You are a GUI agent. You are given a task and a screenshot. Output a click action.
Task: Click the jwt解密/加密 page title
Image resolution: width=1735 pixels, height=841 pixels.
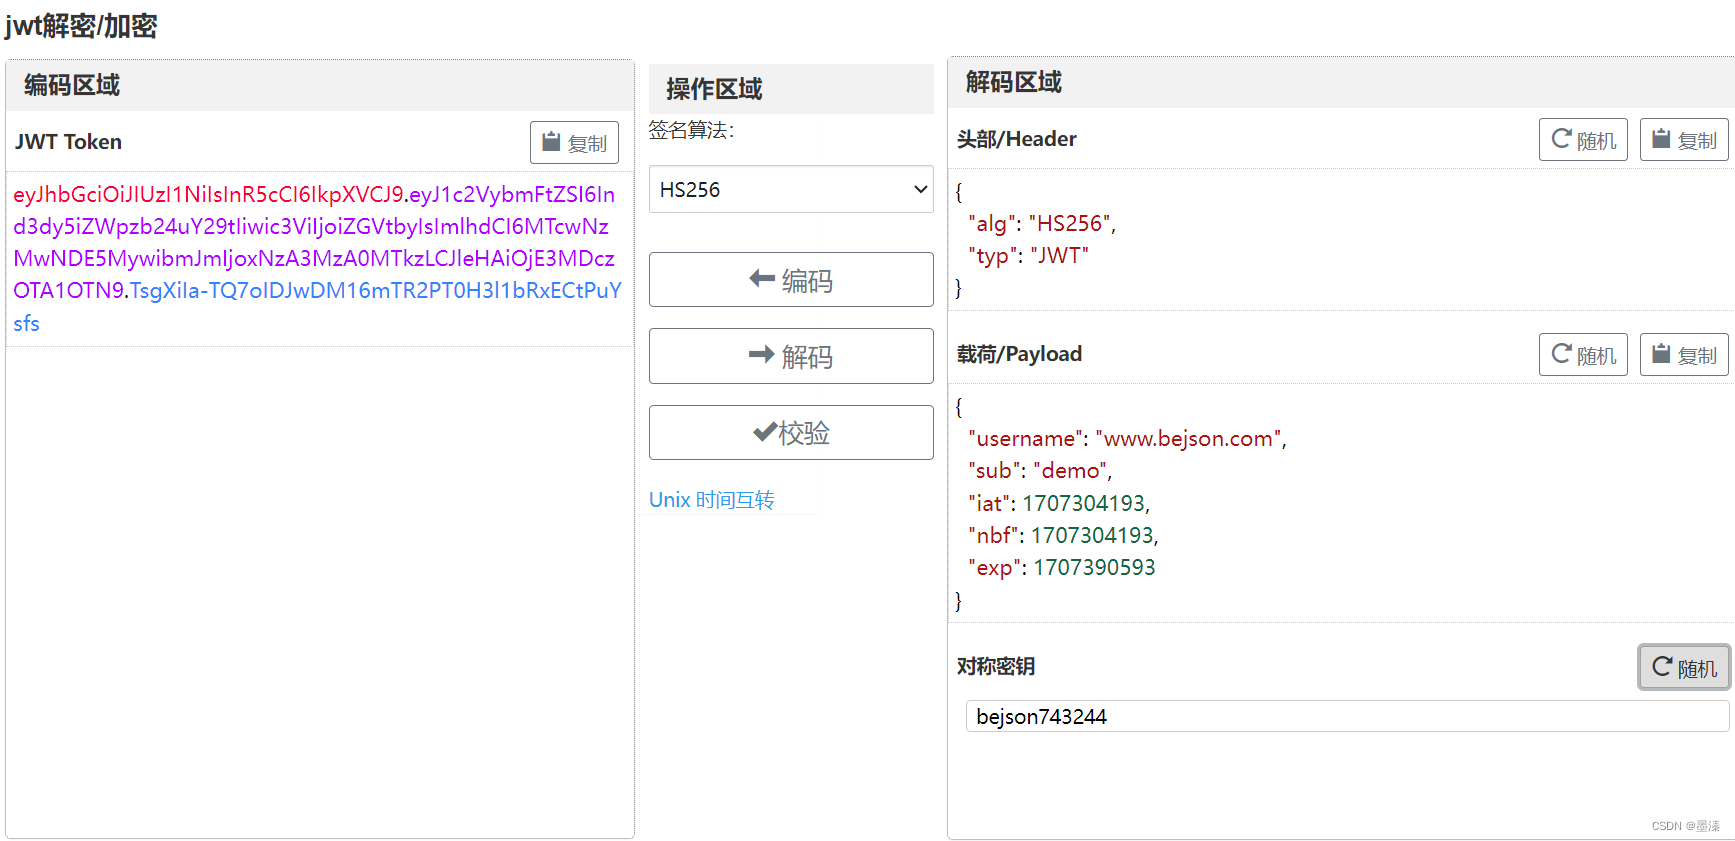[x=81, y=26]
